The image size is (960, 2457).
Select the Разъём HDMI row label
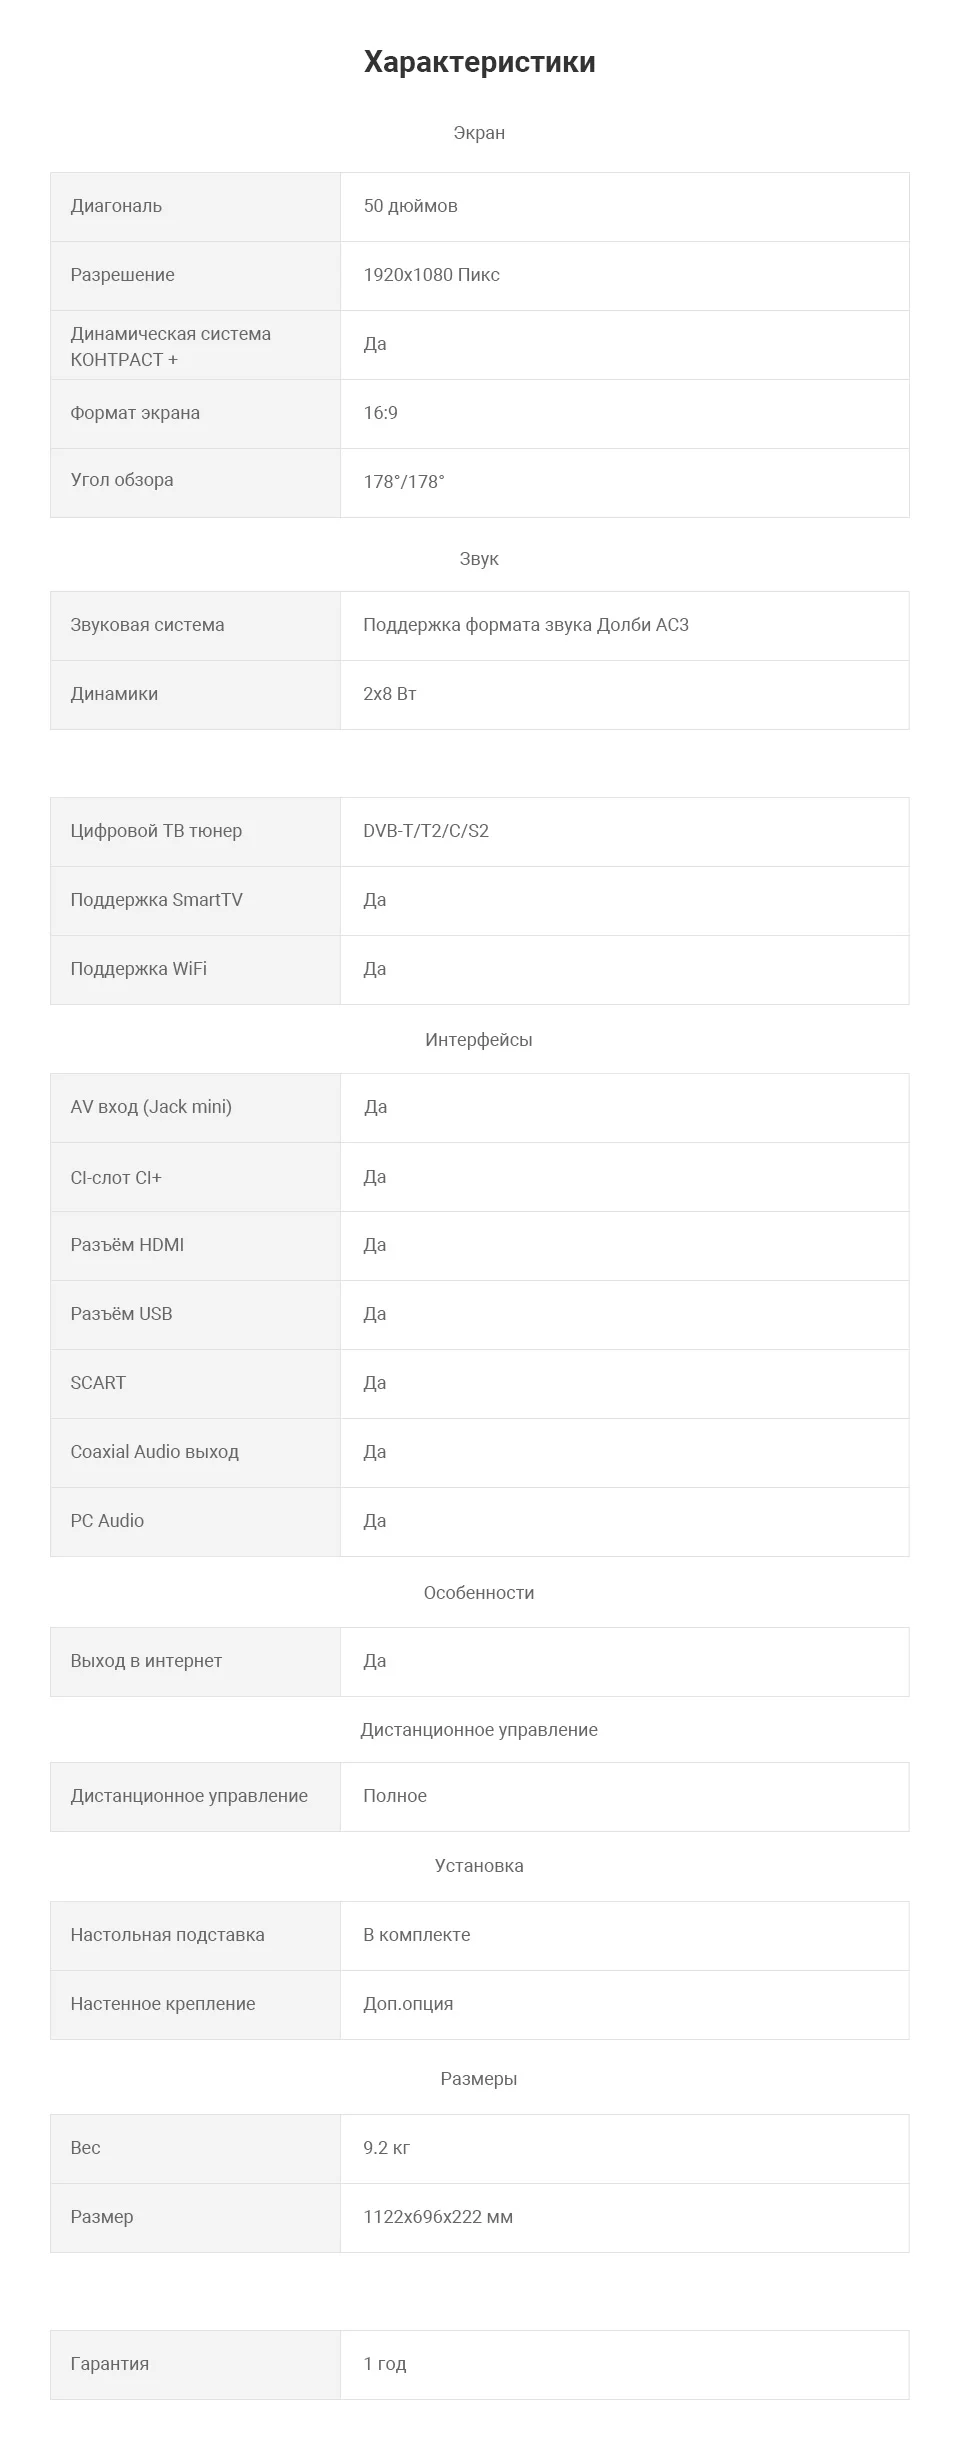(127, 1245)
